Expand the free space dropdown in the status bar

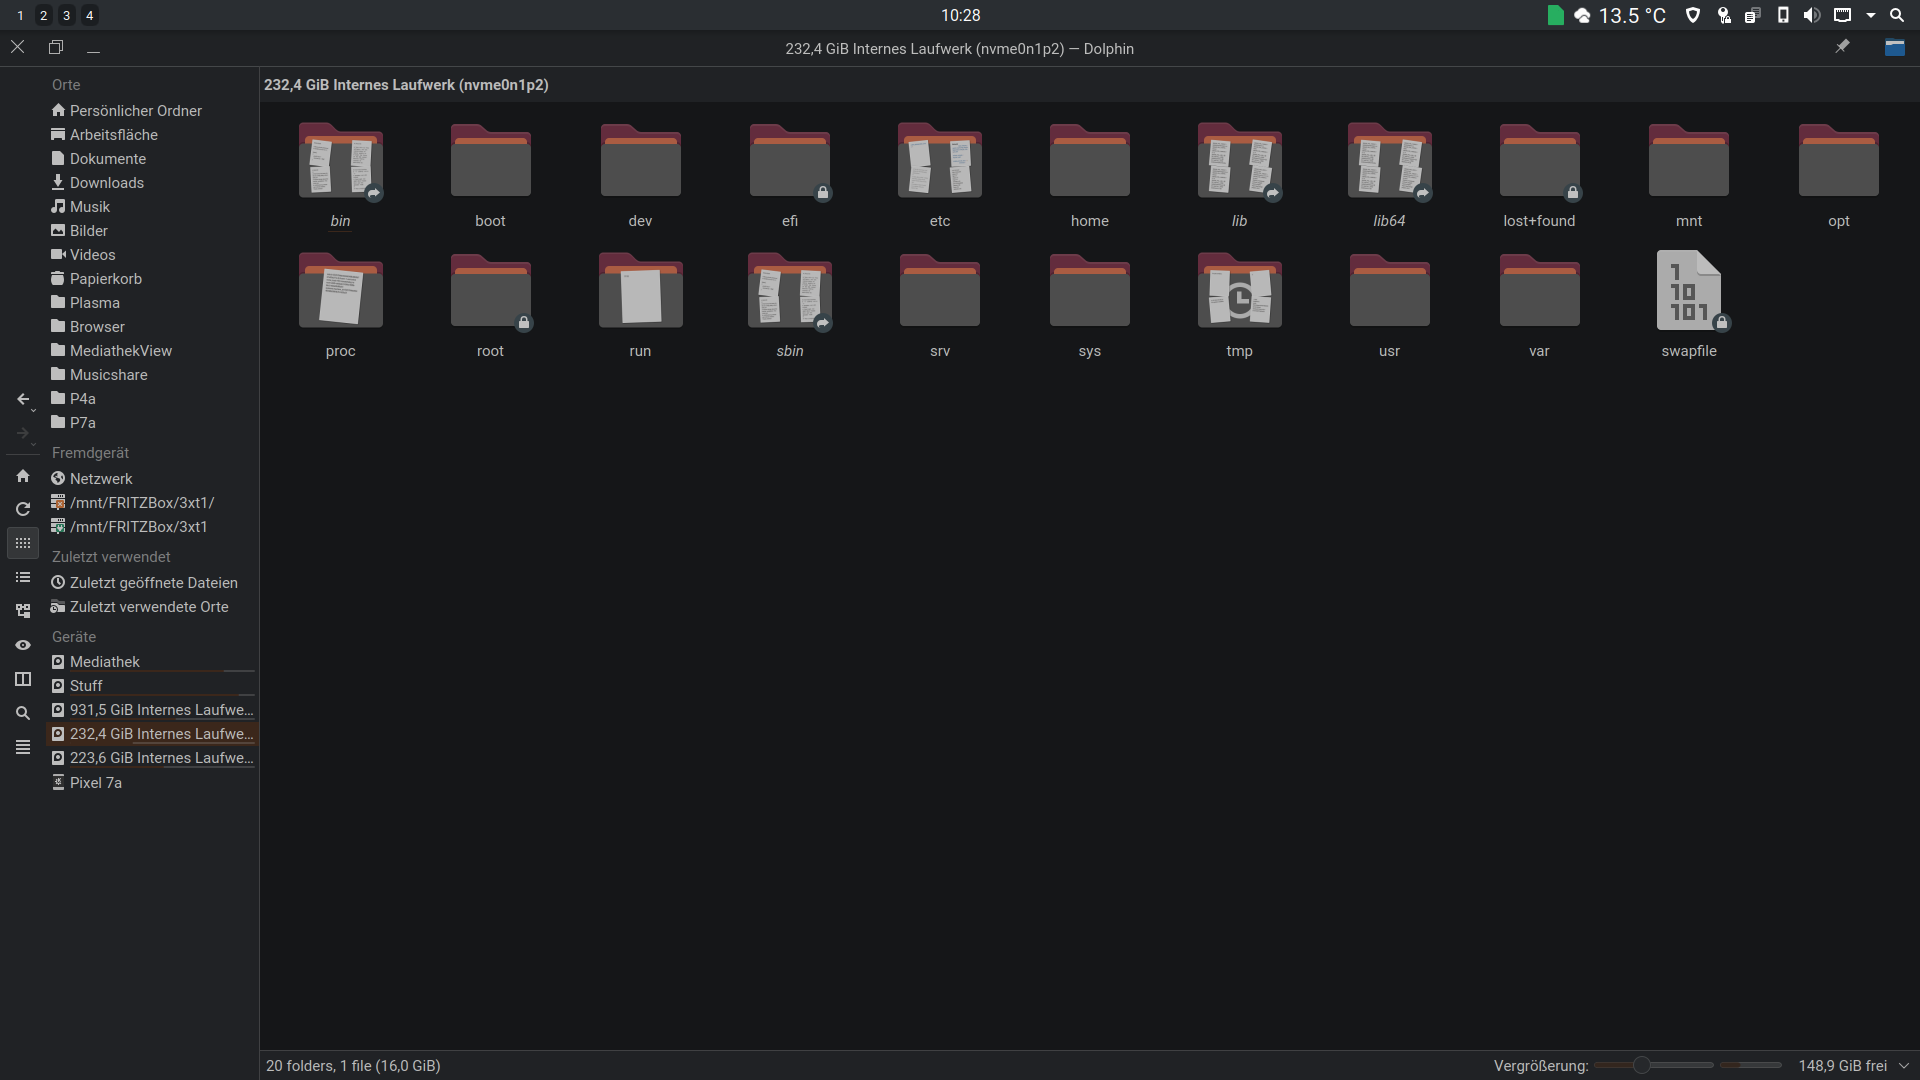(x=1904, y=1066)
